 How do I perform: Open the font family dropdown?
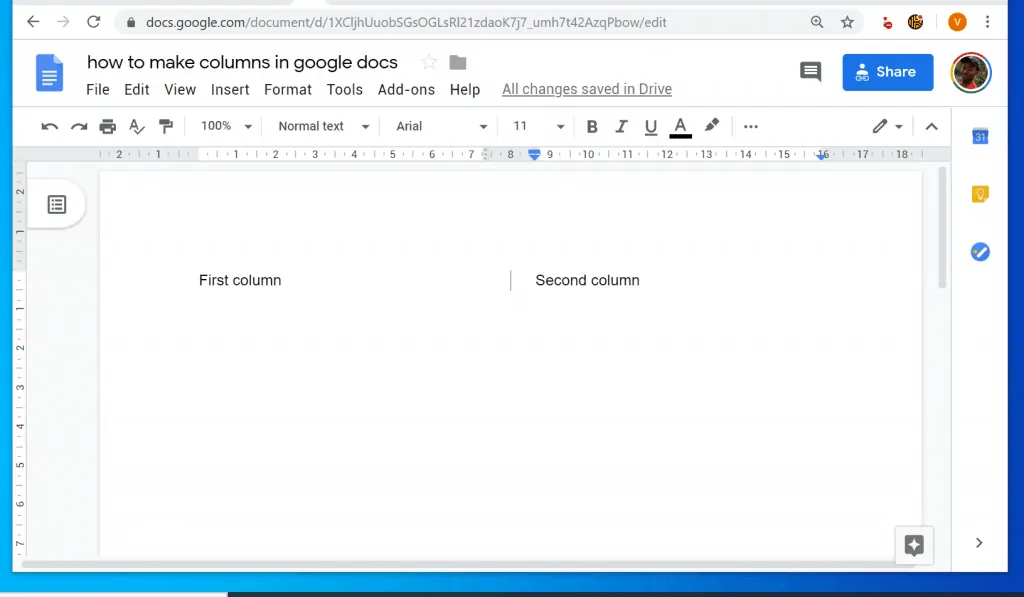tap(437, 126)
